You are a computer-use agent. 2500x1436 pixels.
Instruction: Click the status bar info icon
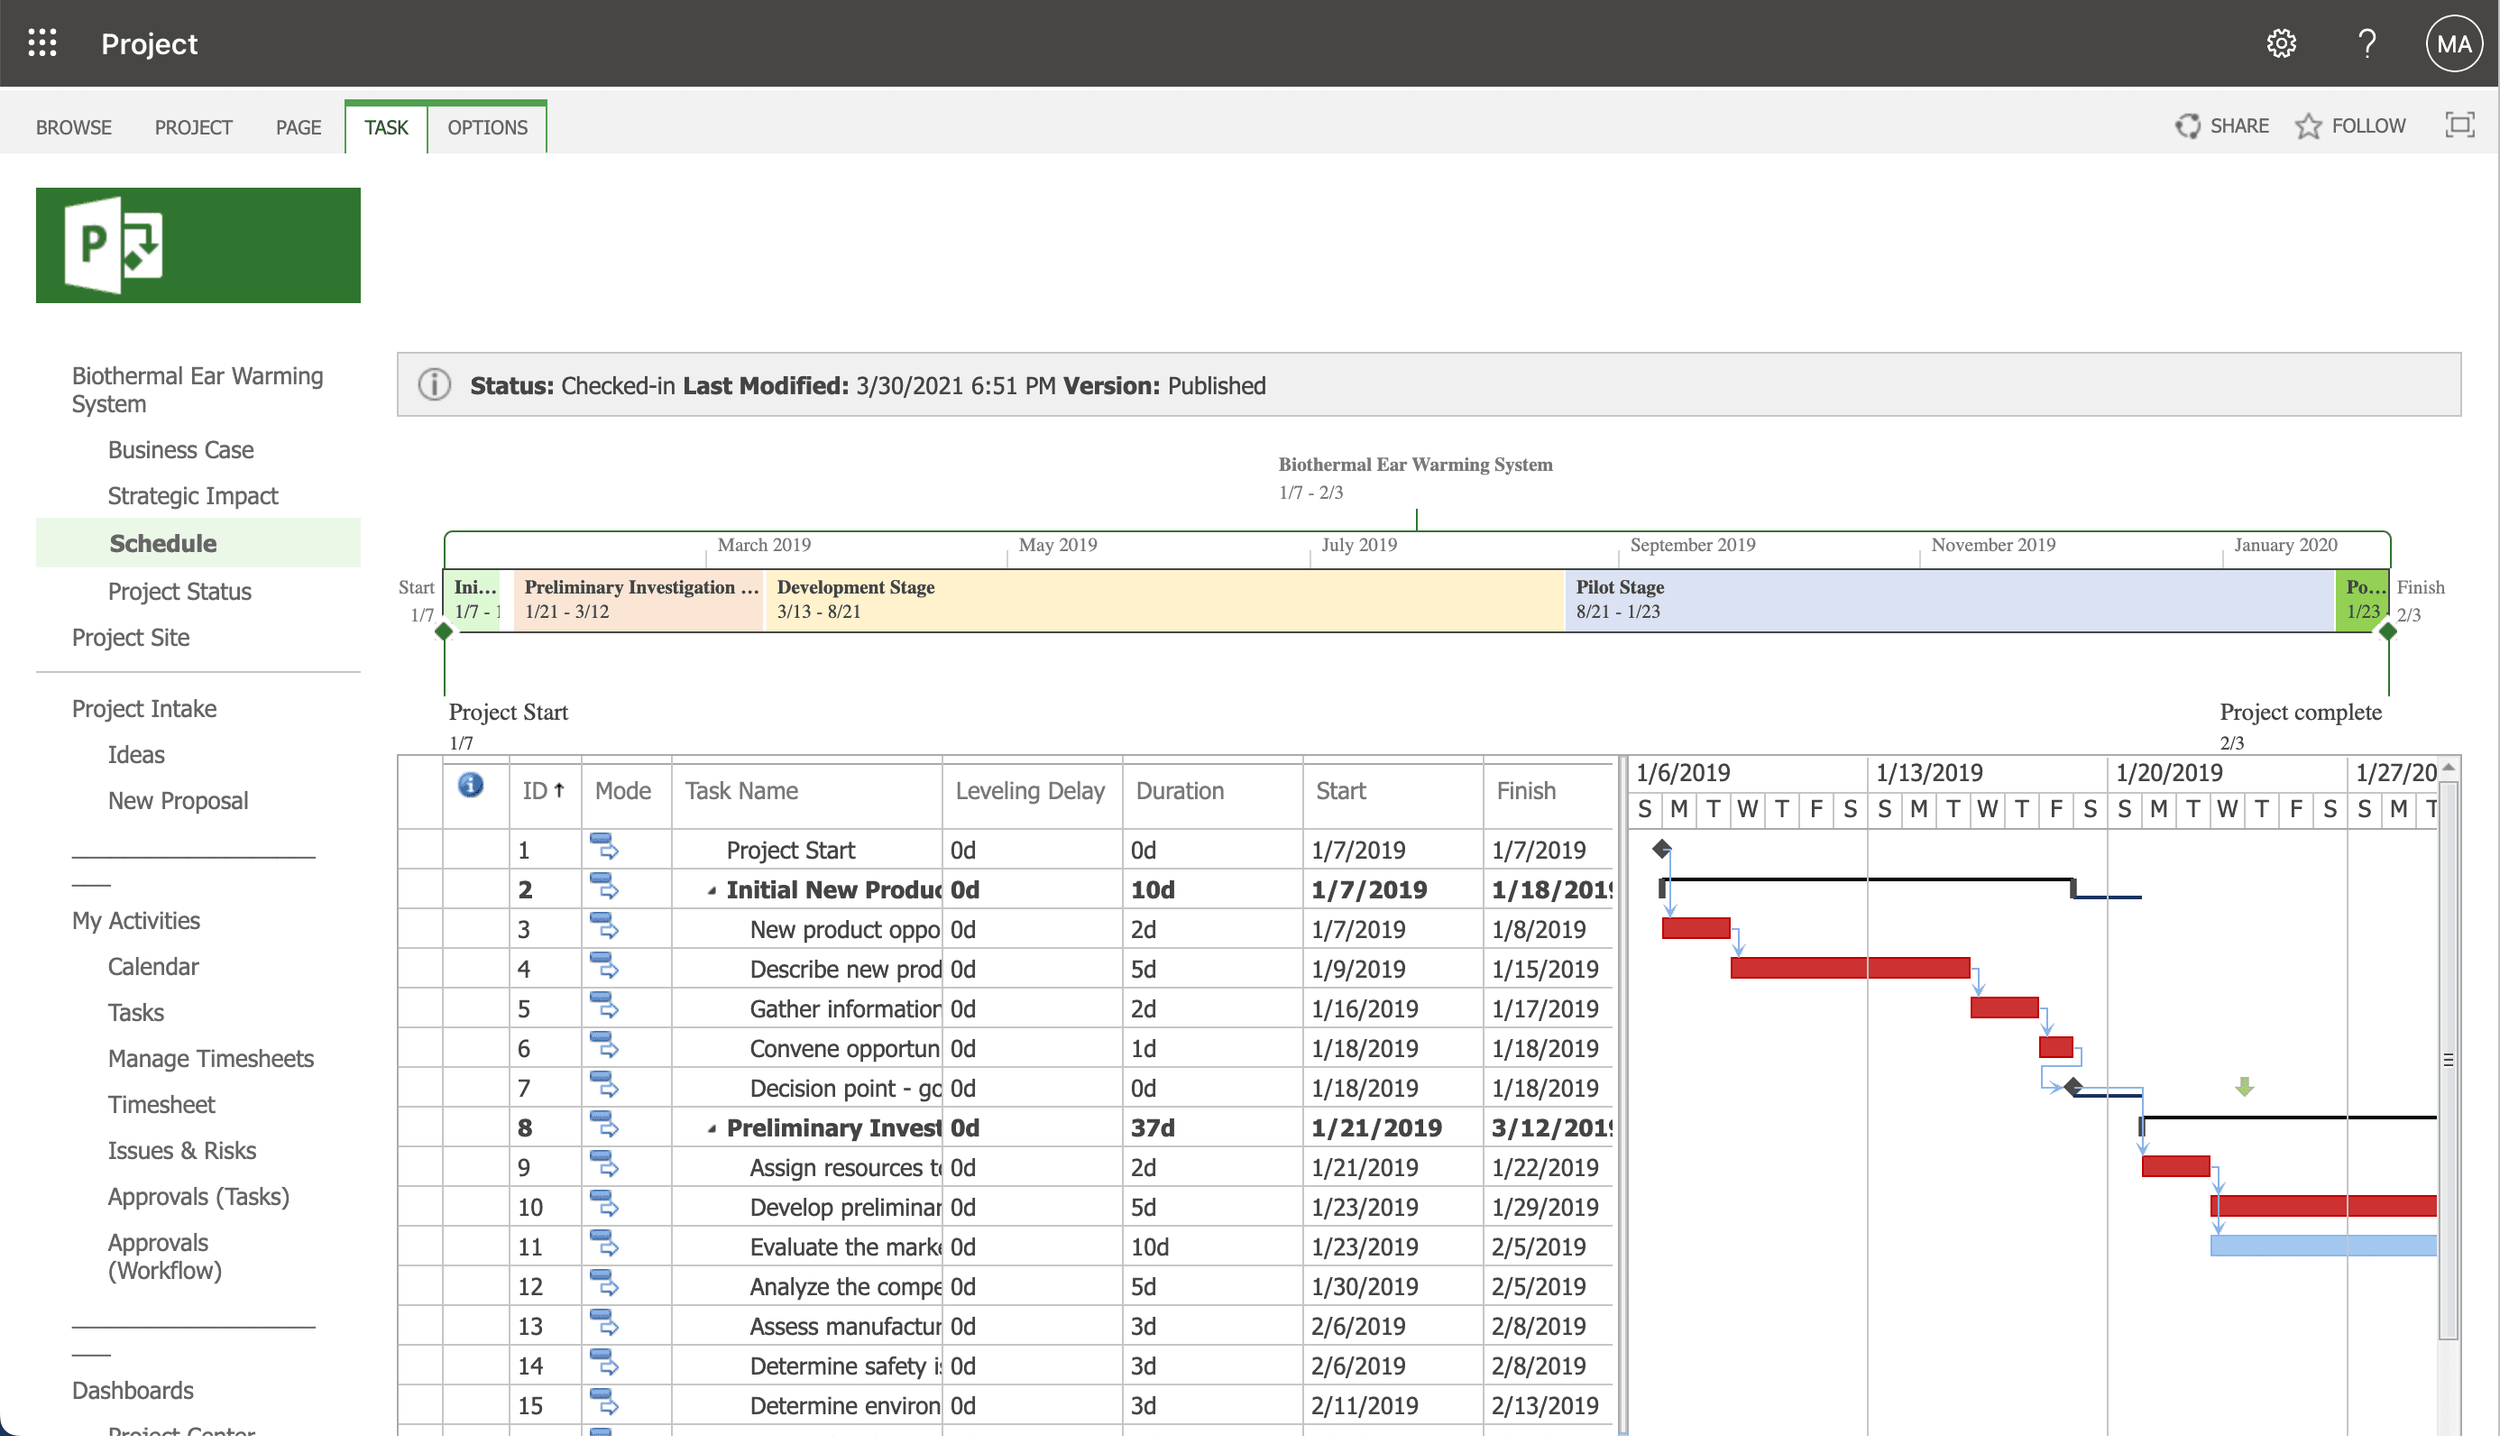434,385
